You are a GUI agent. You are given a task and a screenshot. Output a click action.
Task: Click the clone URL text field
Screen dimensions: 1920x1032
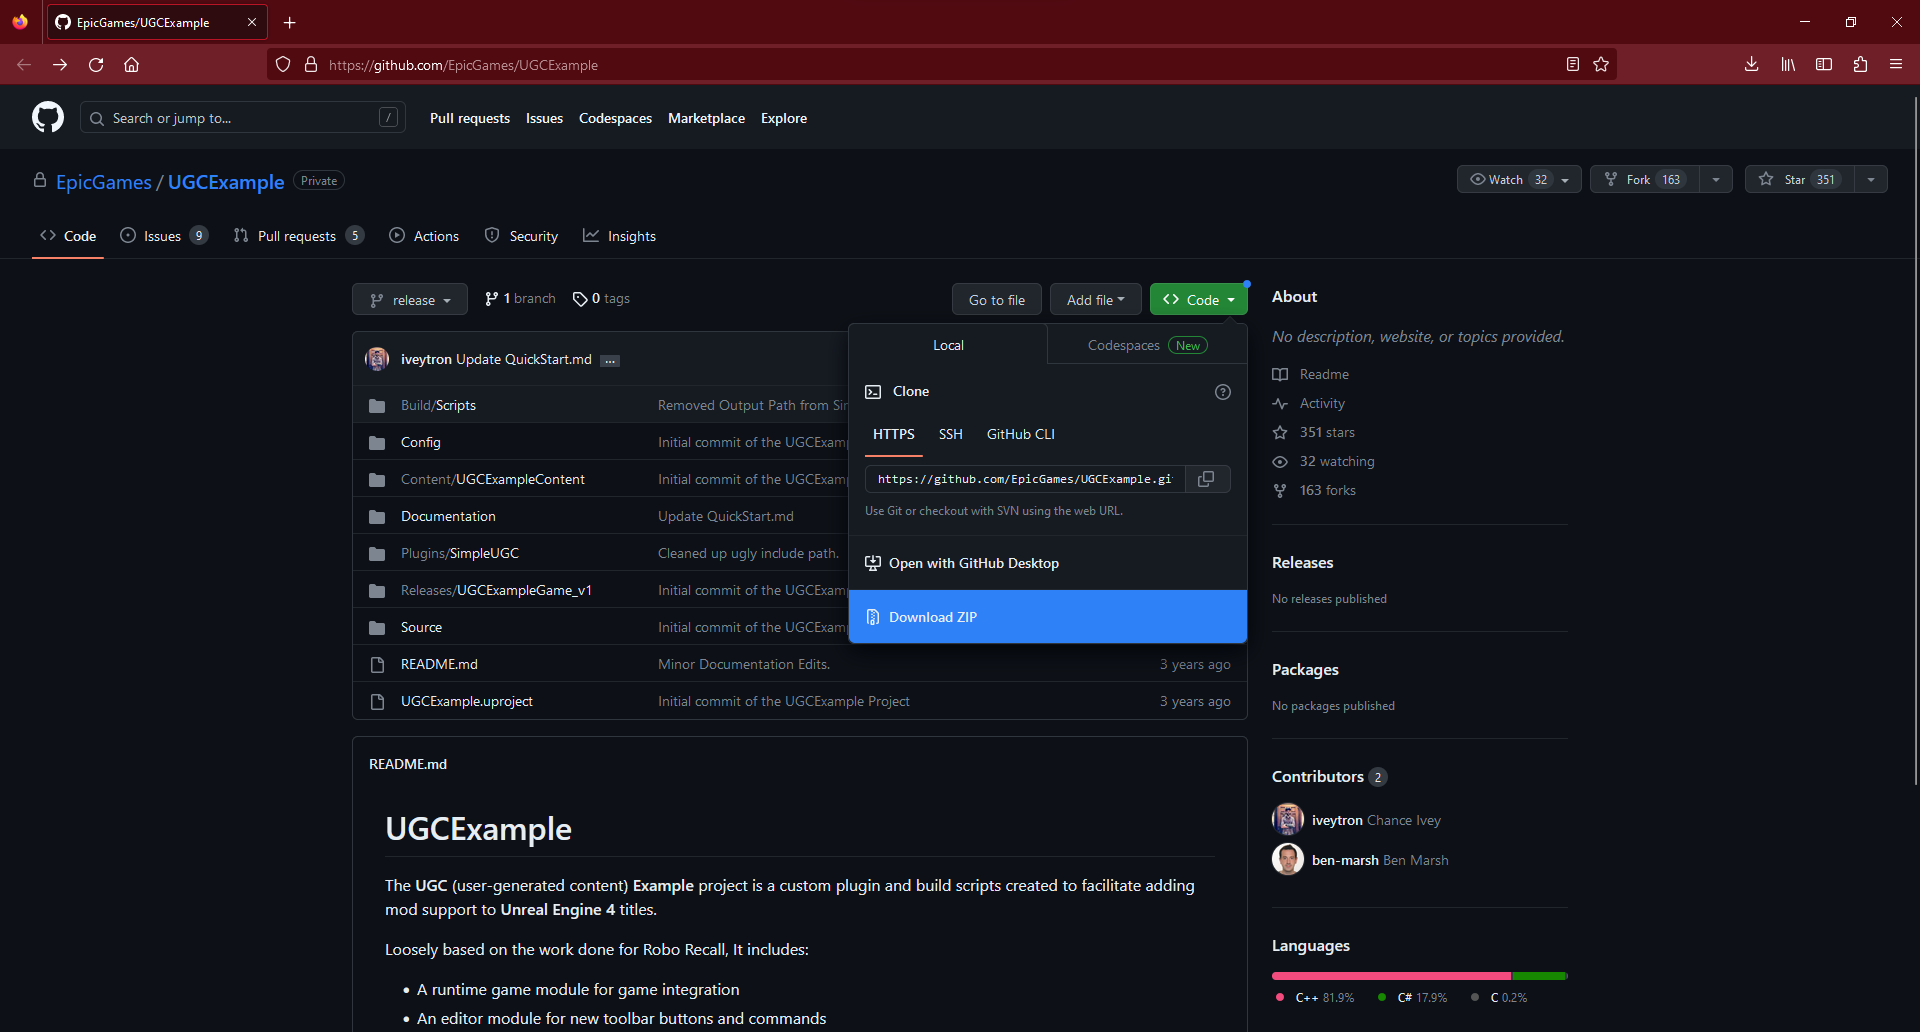tap(1025, 479)
